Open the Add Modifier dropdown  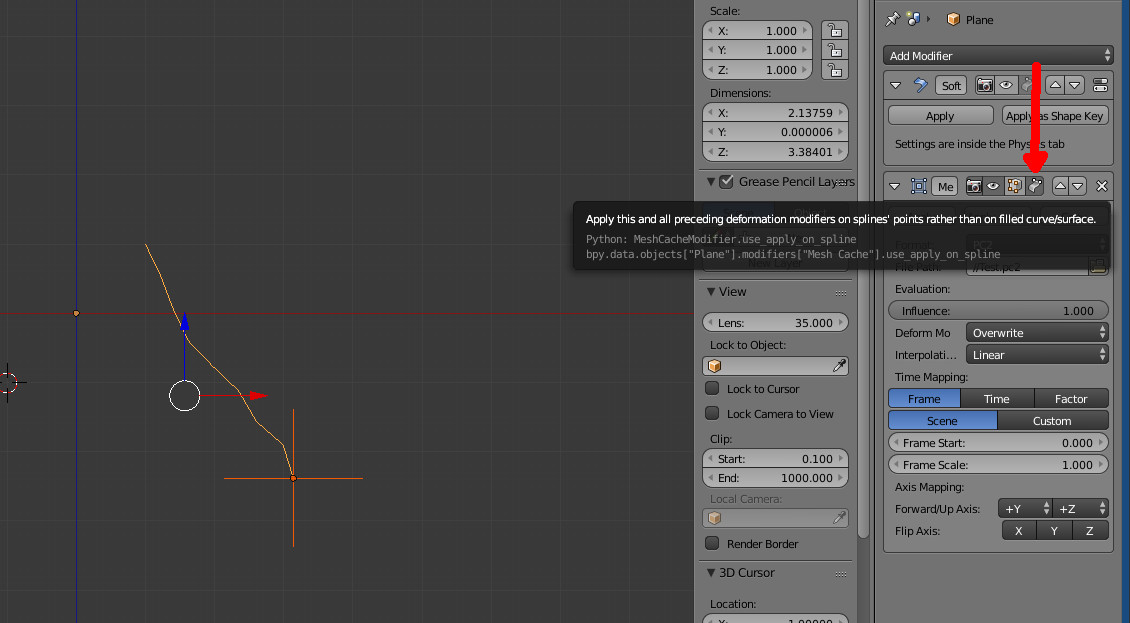tap(997, 55)
